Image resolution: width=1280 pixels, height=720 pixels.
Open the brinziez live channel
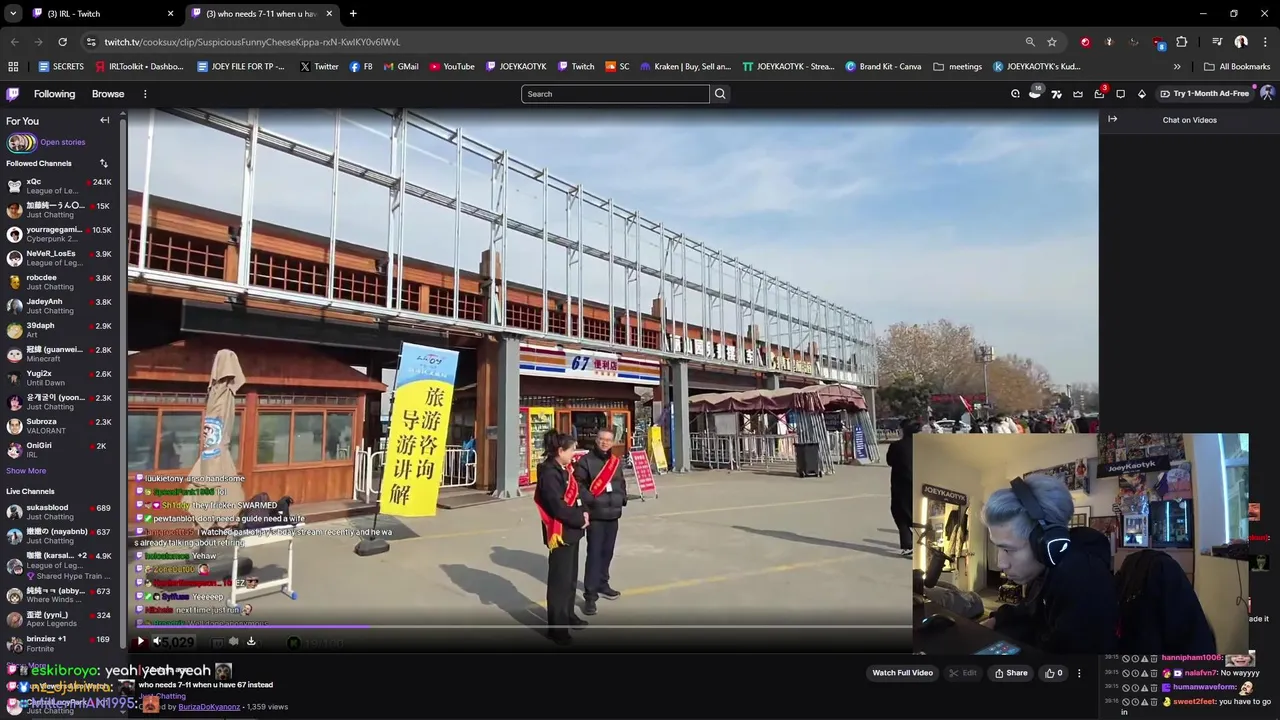(x=60, y=643)
